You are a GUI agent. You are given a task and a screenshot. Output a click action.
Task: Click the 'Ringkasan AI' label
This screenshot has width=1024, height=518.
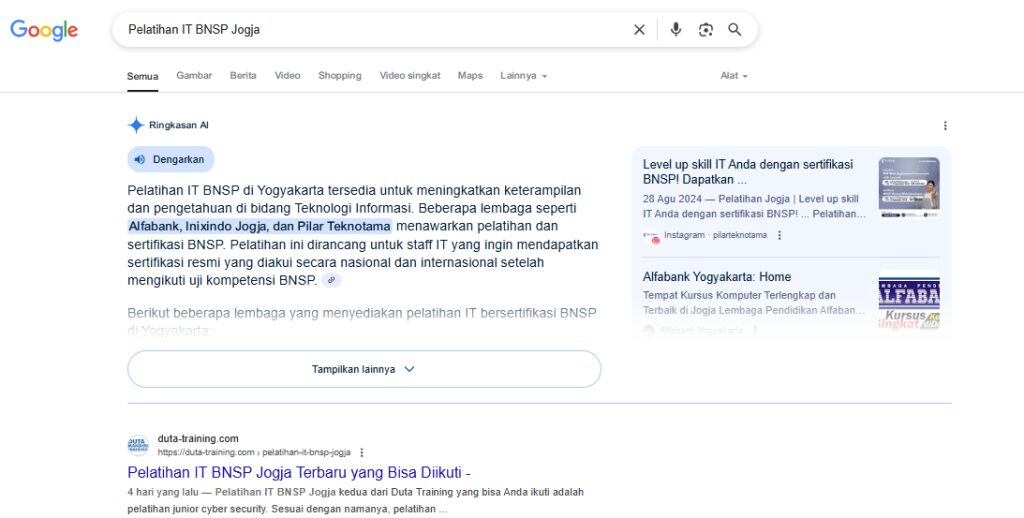[178, 125]
